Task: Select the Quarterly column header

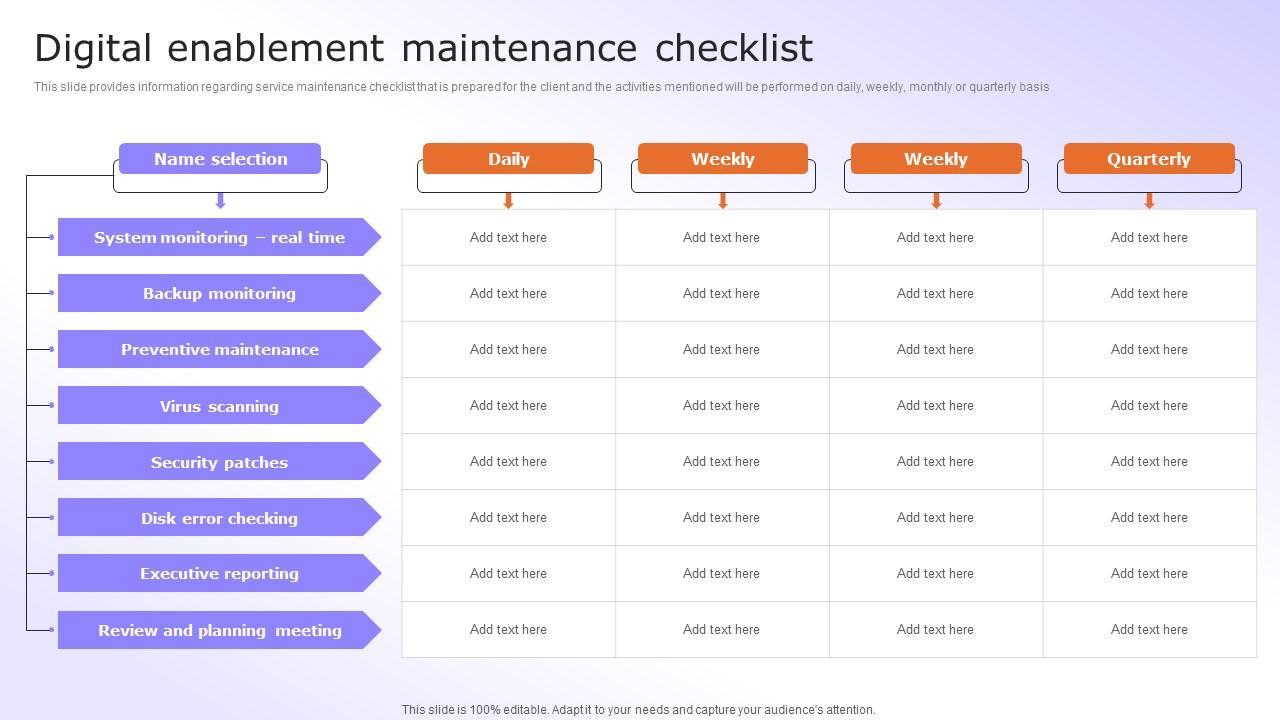Action: 1149,159
